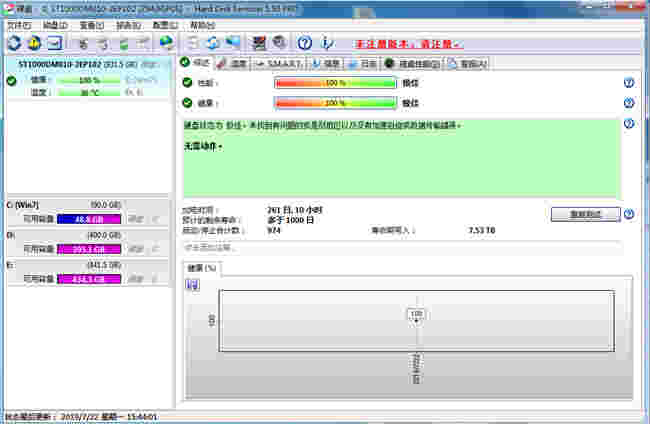
Task: Click the green disk toolbar icon
Action: tap(124, 43)
